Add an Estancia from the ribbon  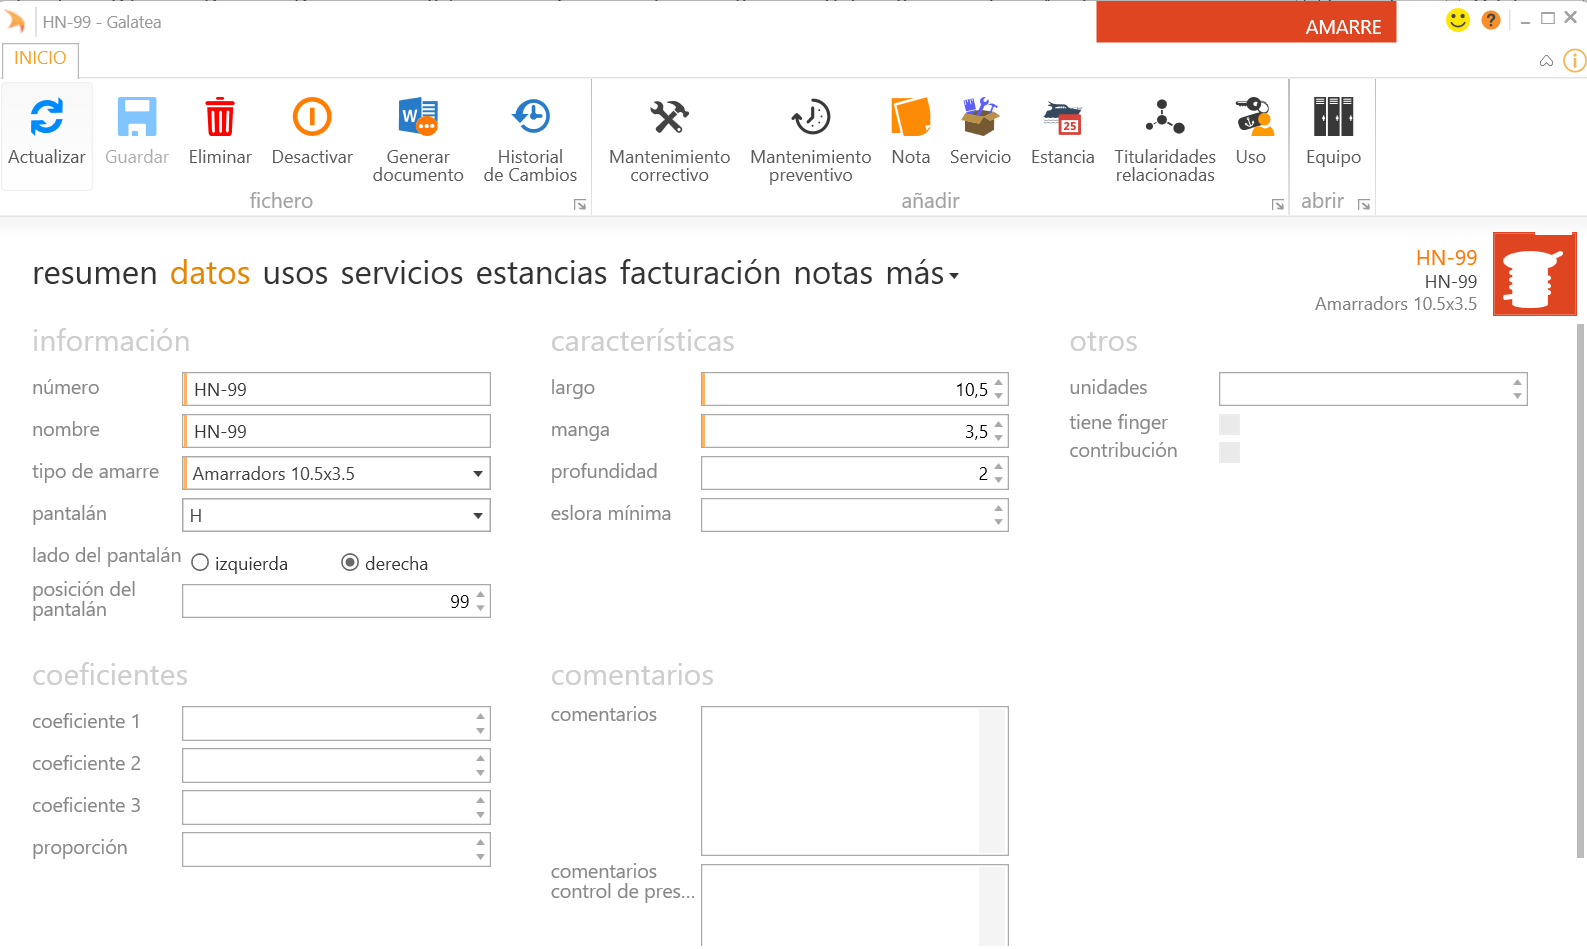1062,118
